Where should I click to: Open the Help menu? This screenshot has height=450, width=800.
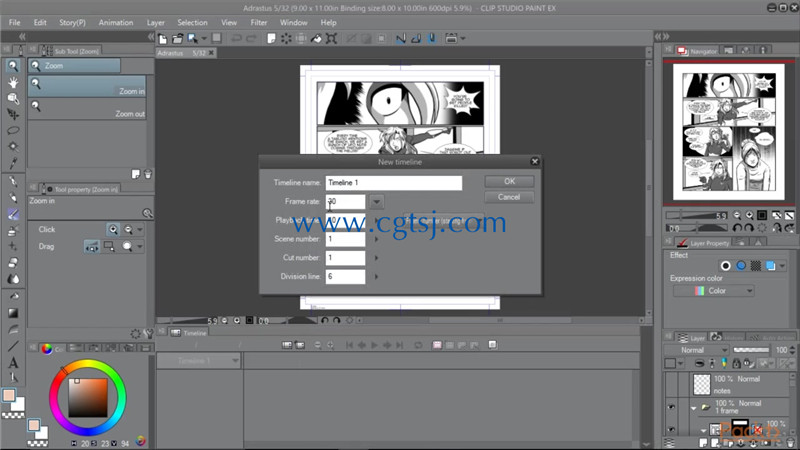329,22
